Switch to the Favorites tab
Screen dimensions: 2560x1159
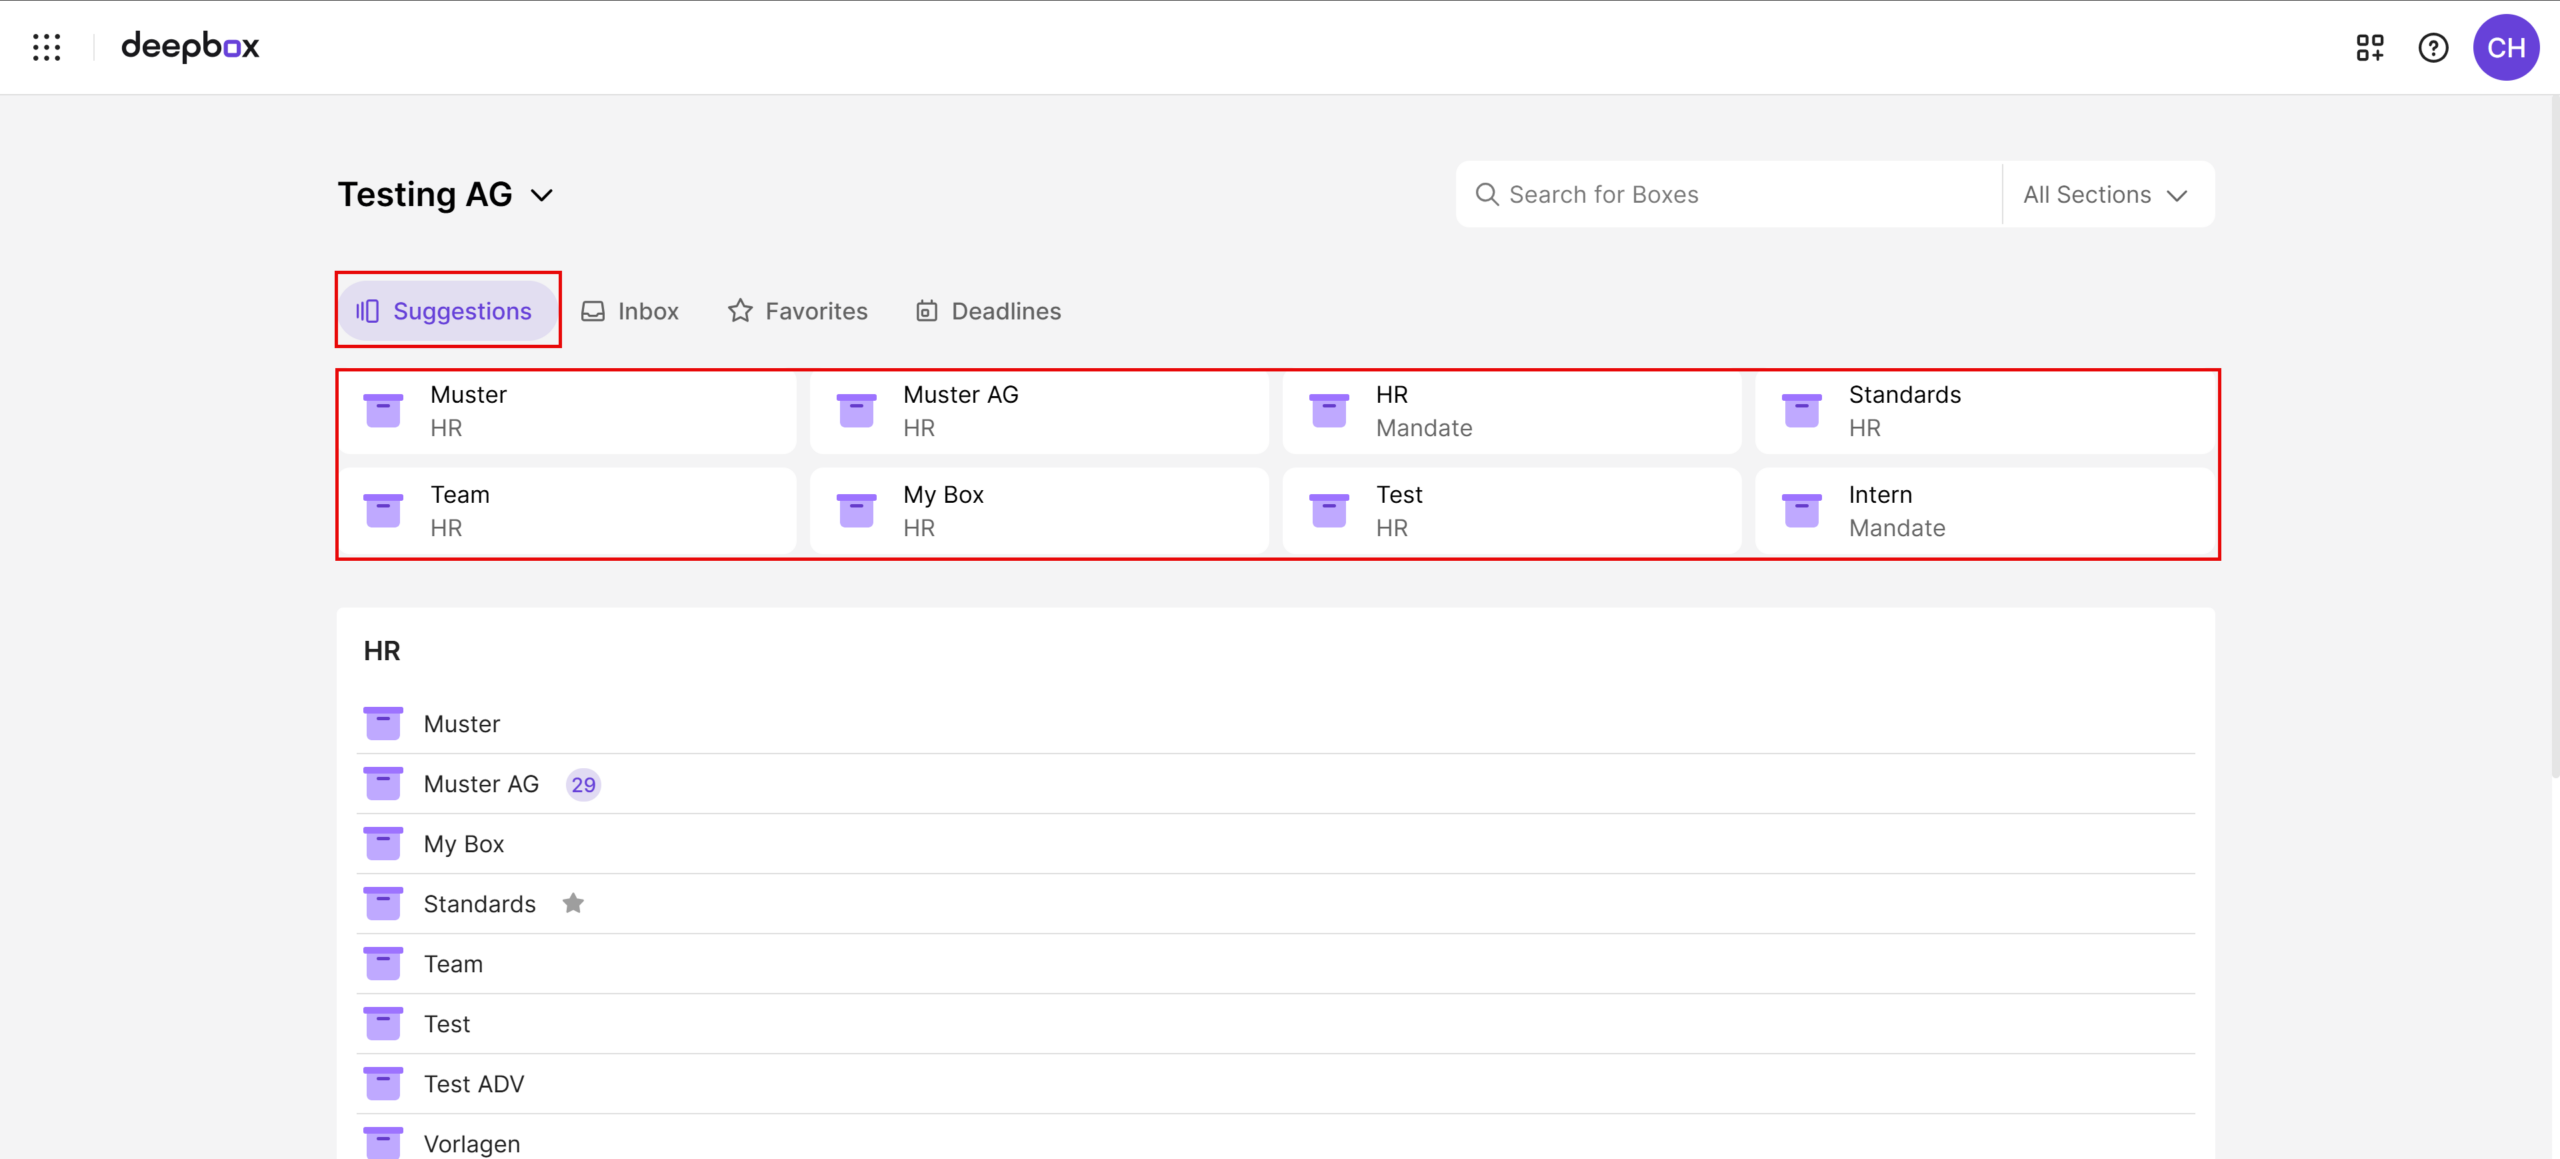(798, 311)
